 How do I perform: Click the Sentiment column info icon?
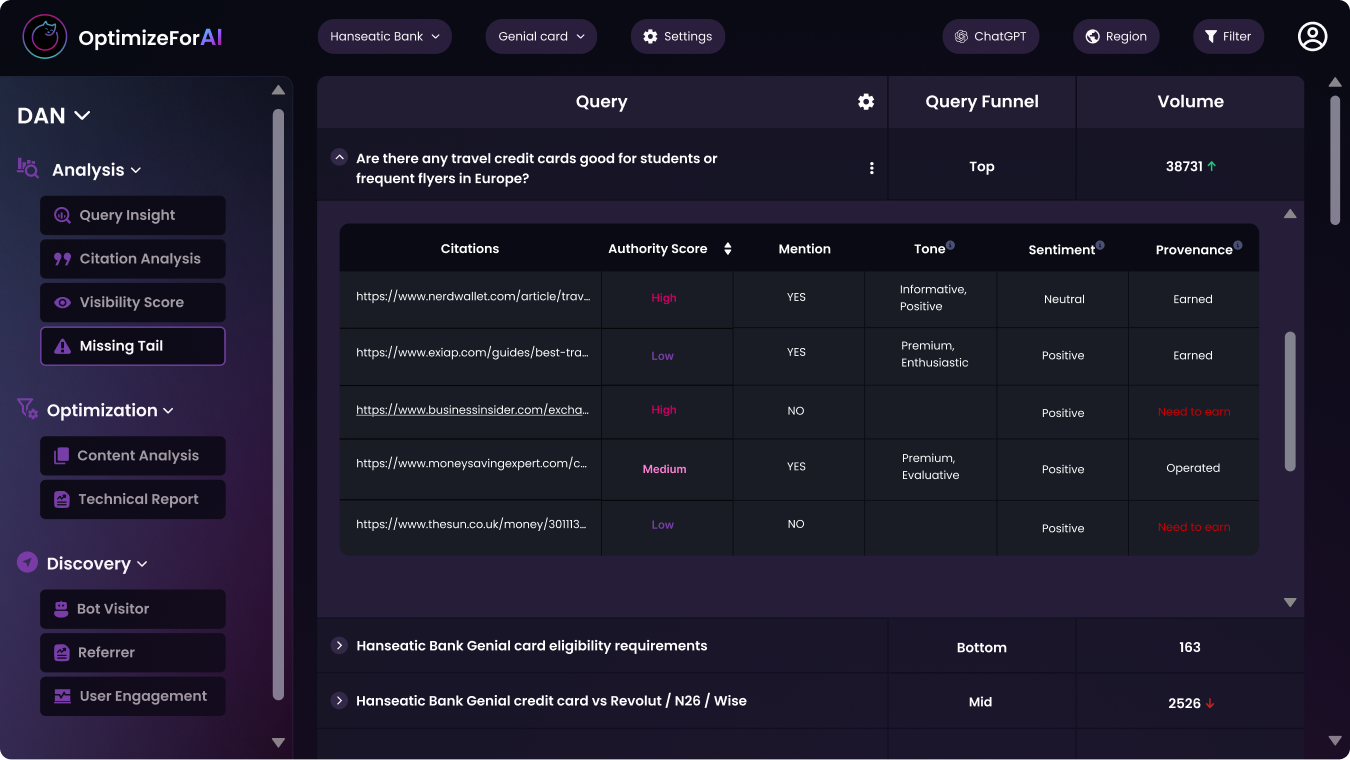(x=1100, y=245)
